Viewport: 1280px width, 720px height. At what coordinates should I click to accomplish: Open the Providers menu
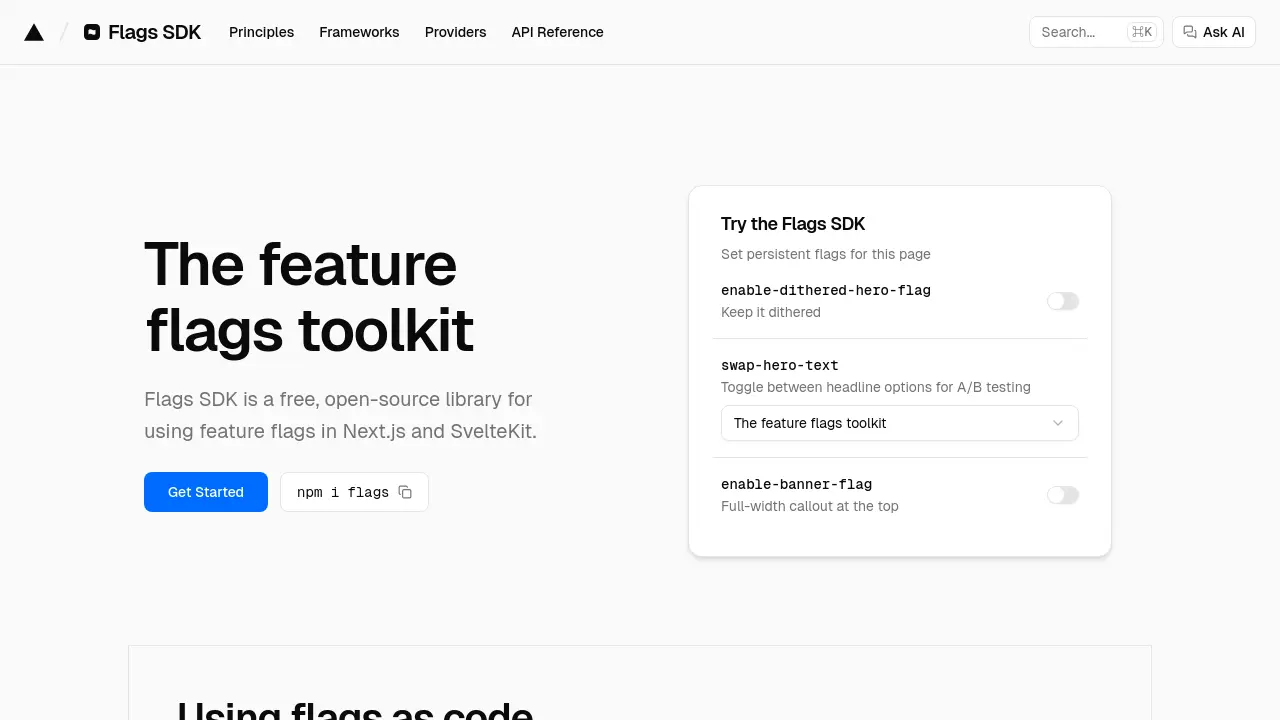[x=455, y=32]
